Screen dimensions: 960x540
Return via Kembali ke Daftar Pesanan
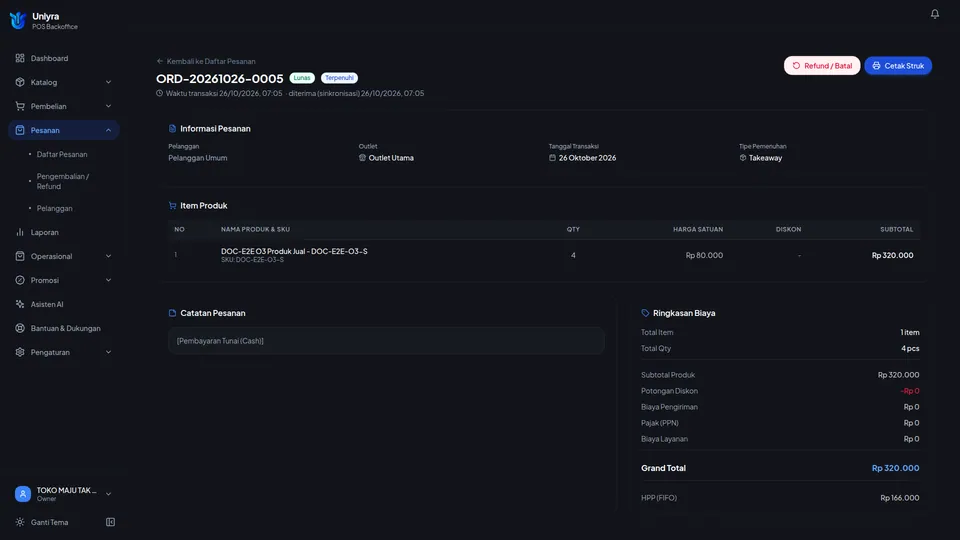(206, 61)
